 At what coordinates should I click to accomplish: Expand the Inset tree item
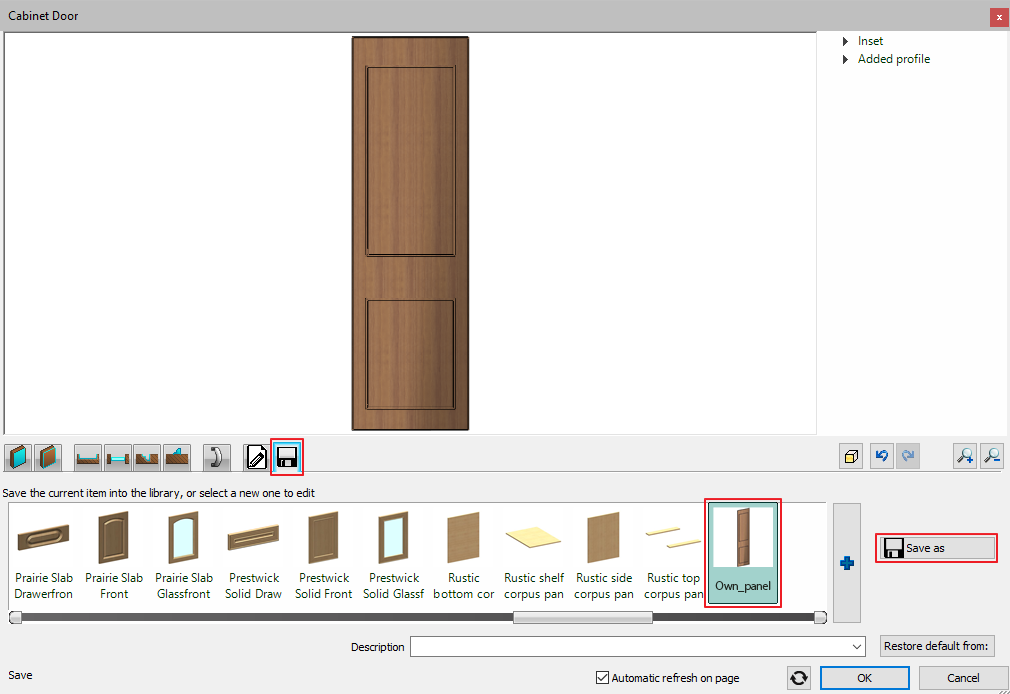pyautogui.click(x=846, y=41)
